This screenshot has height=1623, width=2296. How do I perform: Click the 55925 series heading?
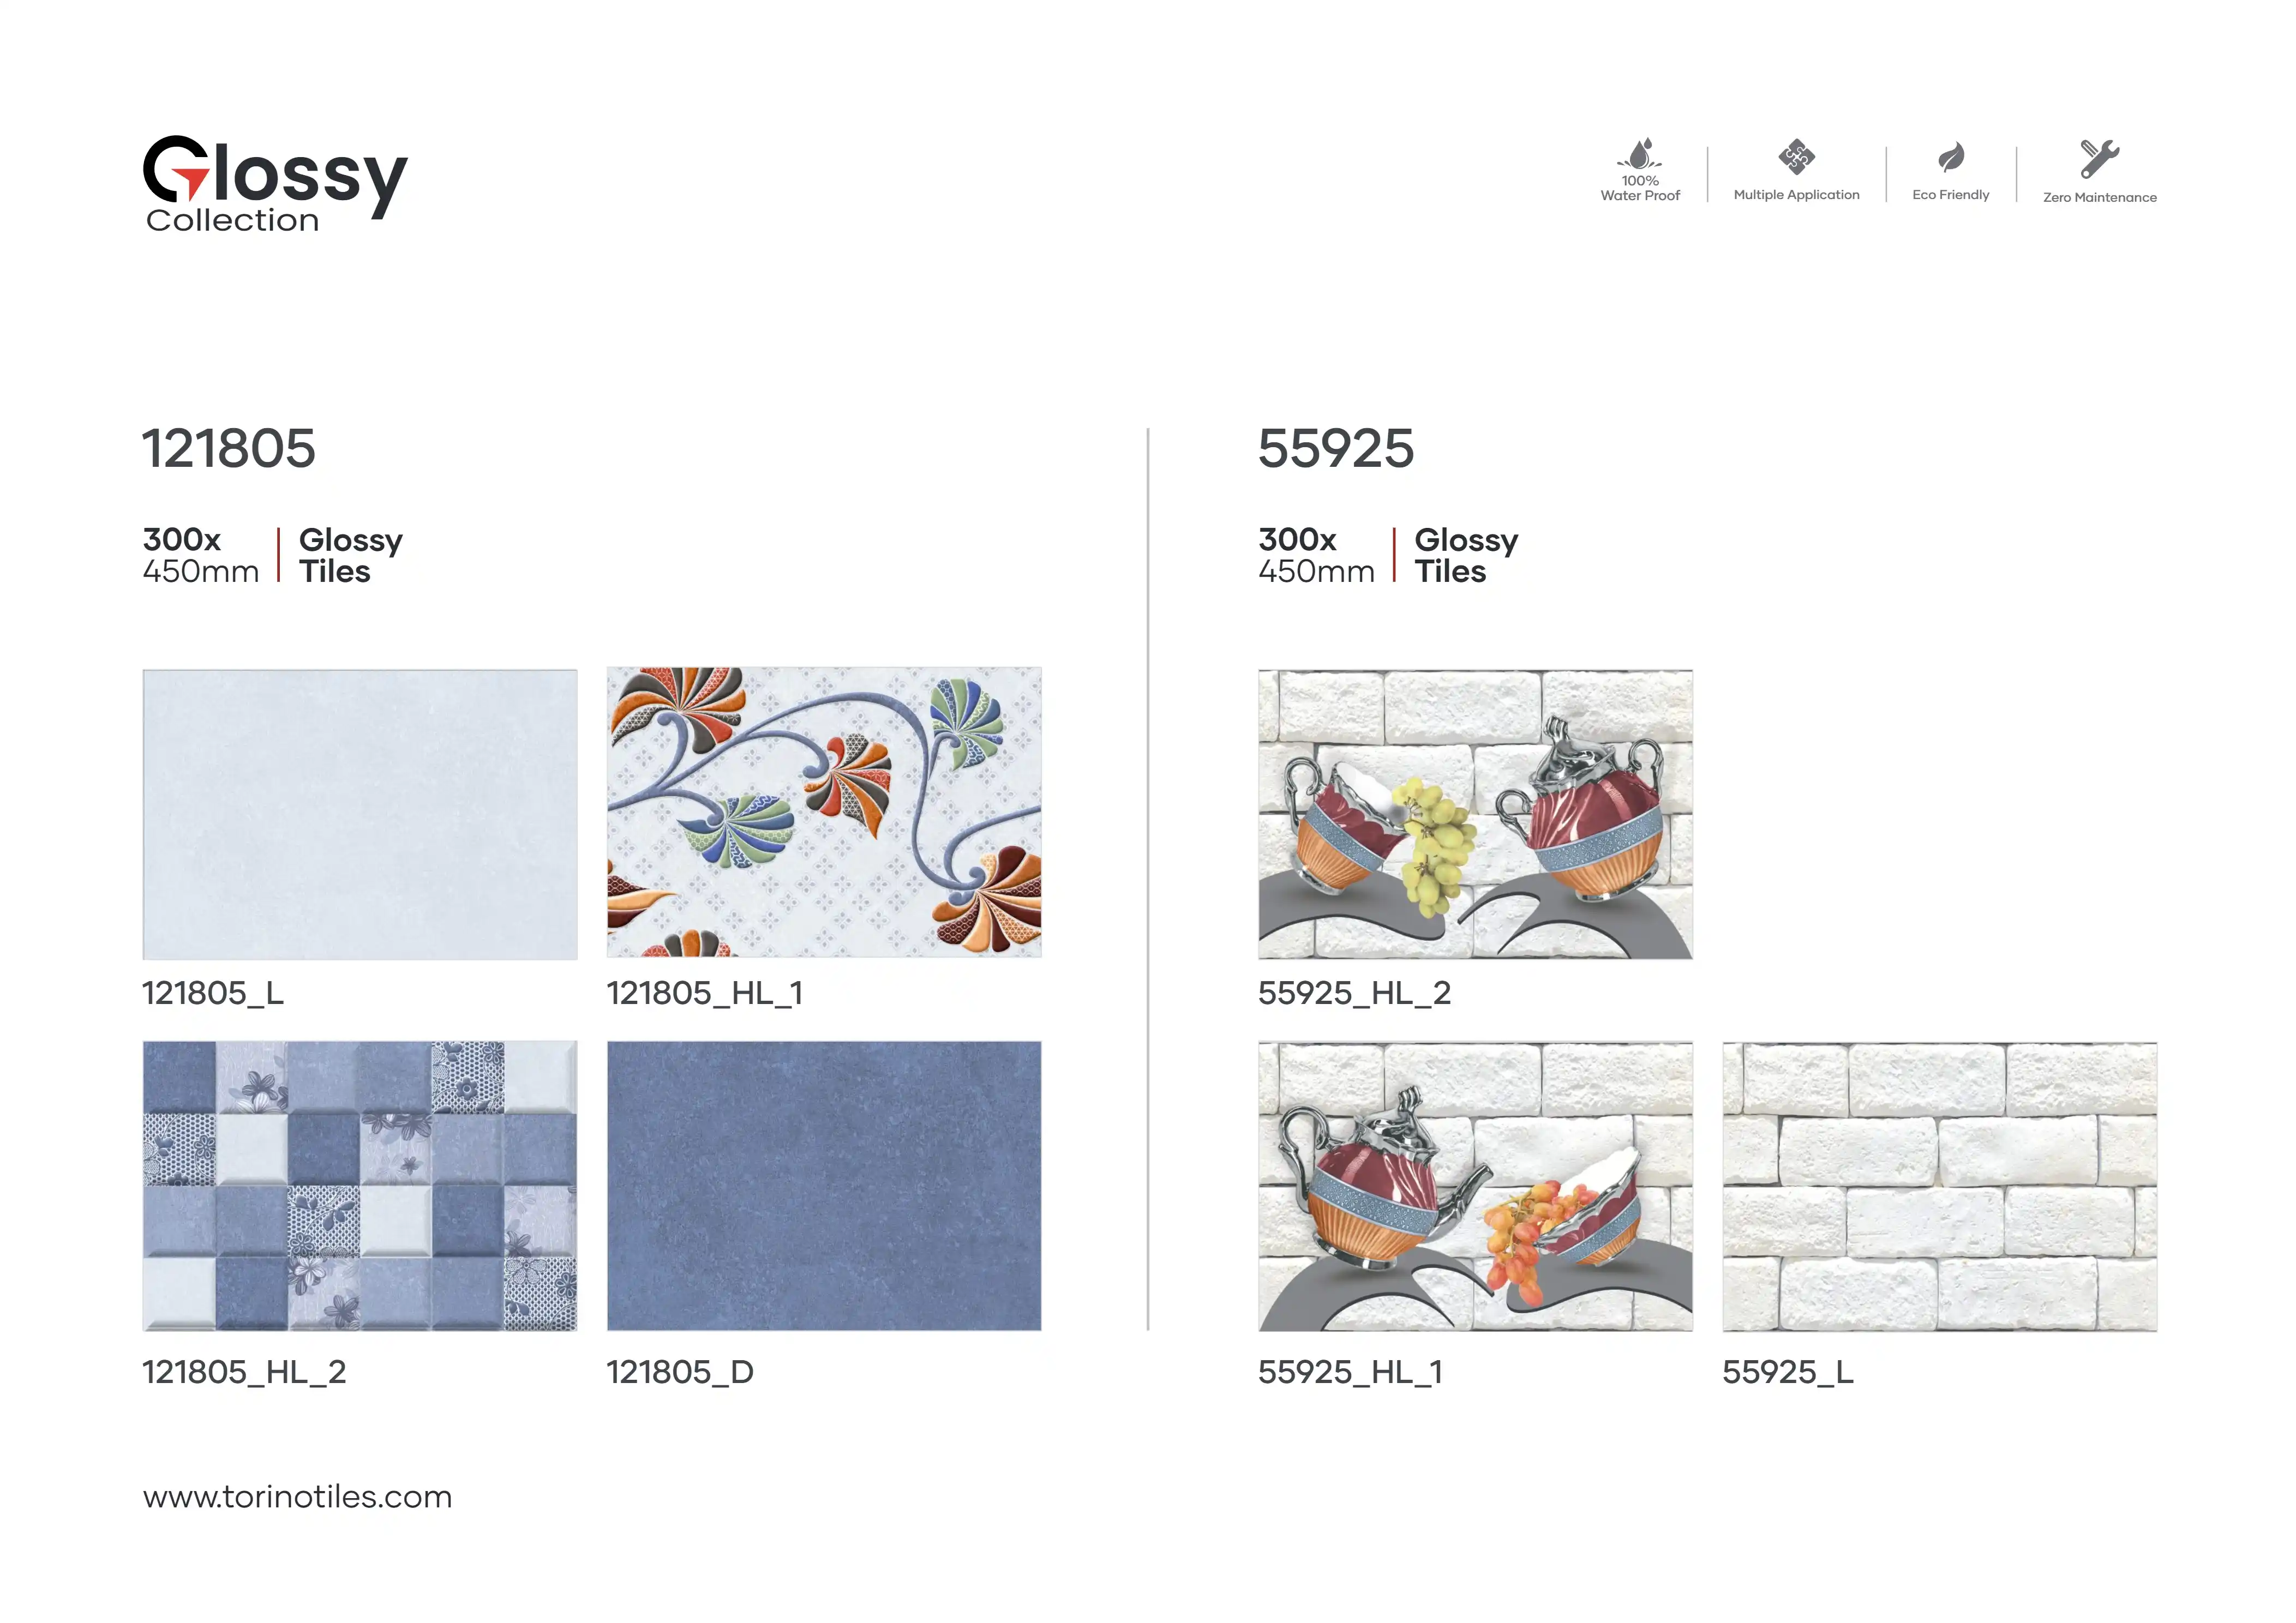pyautogui.click(x=1336, y=448)
